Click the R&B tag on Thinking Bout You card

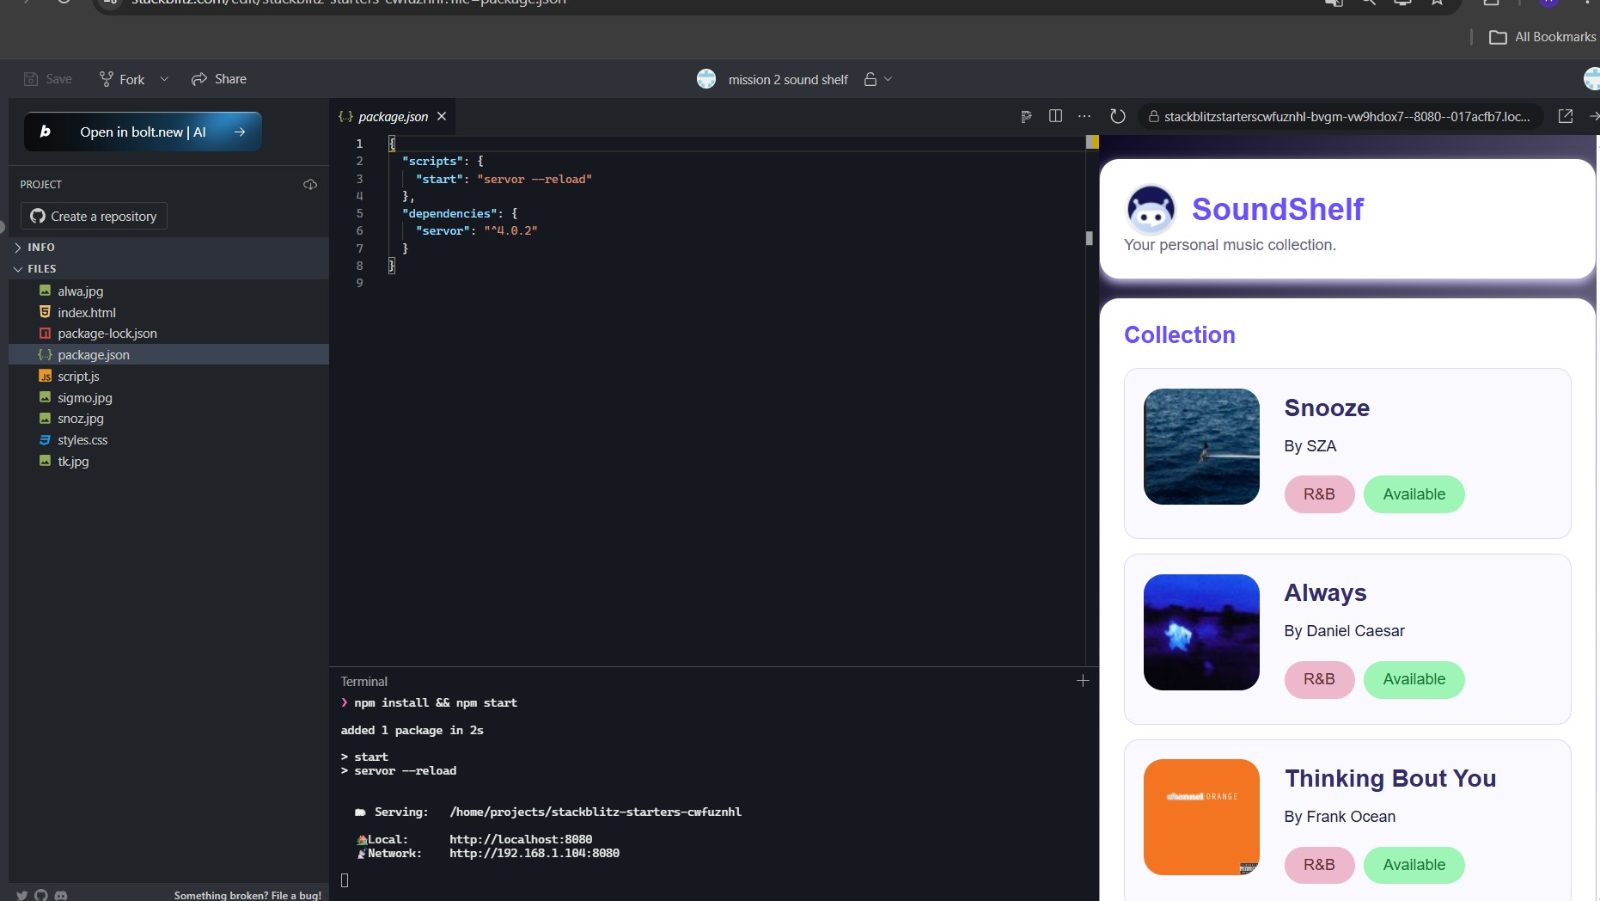pyautogui.click(x=1319, y=865)
